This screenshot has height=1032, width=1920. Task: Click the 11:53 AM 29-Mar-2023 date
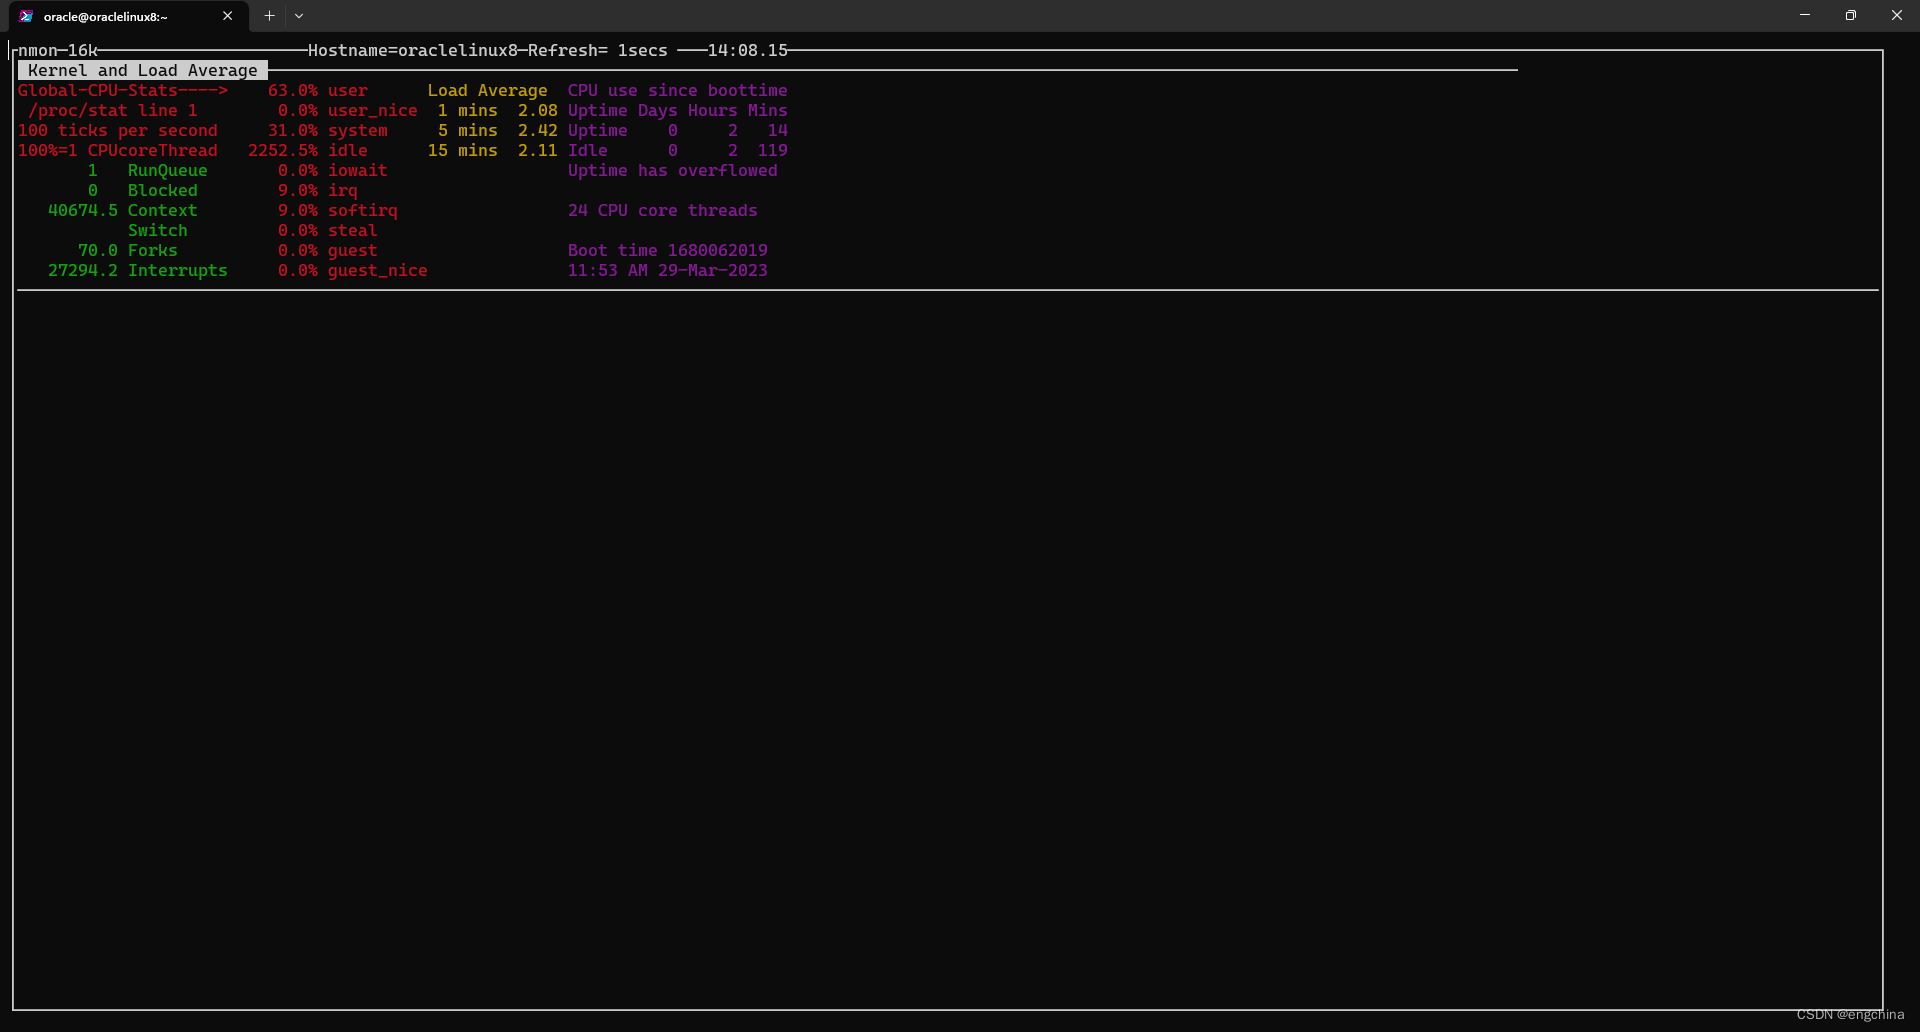click(668, 270)
